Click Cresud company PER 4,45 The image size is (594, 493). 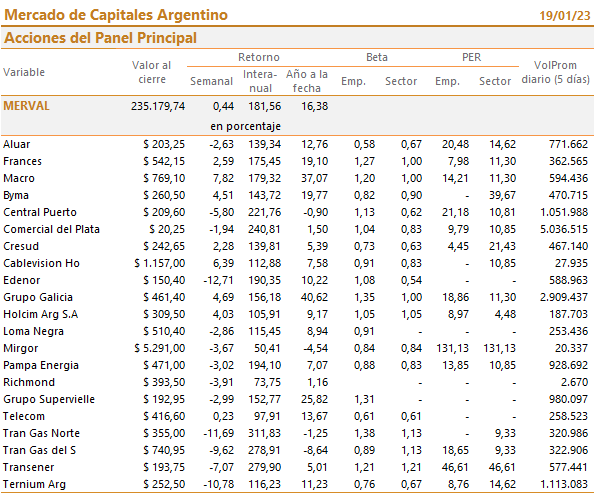point(458,246)
